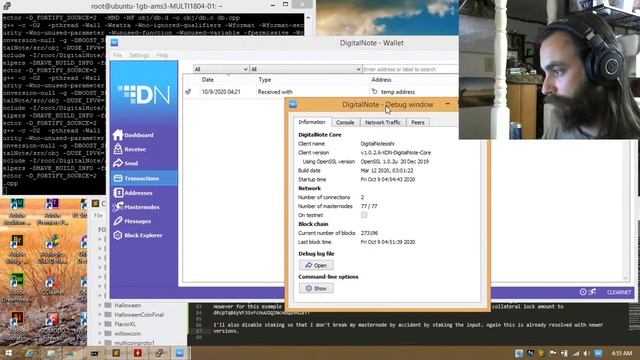Switch to the Peers tab

click(418, 122)
